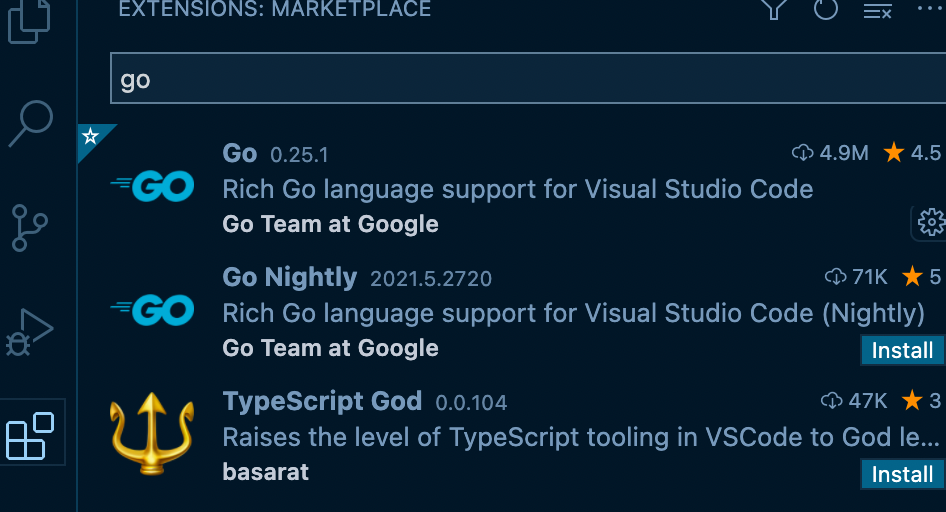Image resolution: width=946 pixels, height=512 pixels.
Task: Click the TypeScript God 47K download count
Action: [854, 400]
